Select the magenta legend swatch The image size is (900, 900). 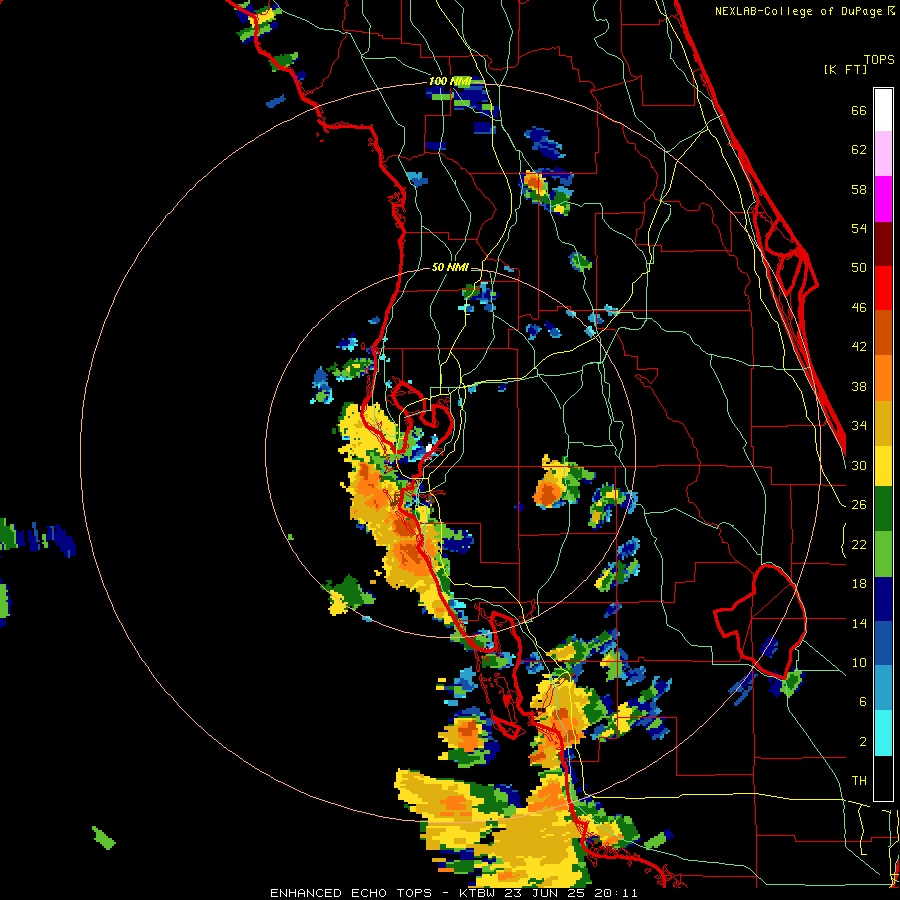coord(883,199)
